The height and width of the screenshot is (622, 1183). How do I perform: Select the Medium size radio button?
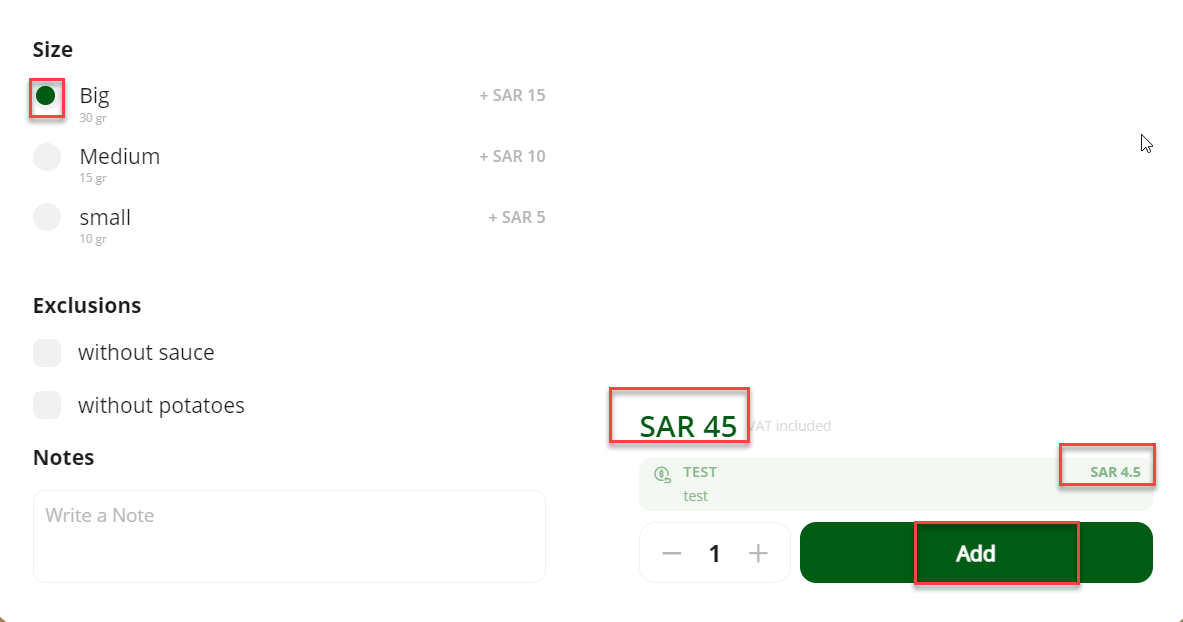[x=47, y=157]
